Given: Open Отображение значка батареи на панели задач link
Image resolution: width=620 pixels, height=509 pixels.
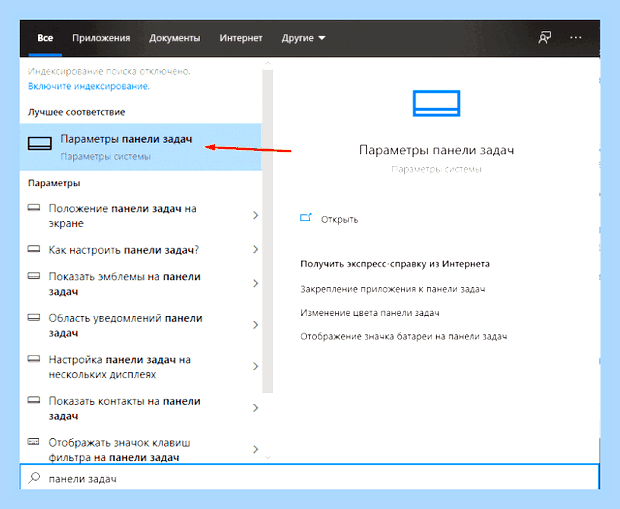Looking at the screenshot, I should [x=404, y=337].
